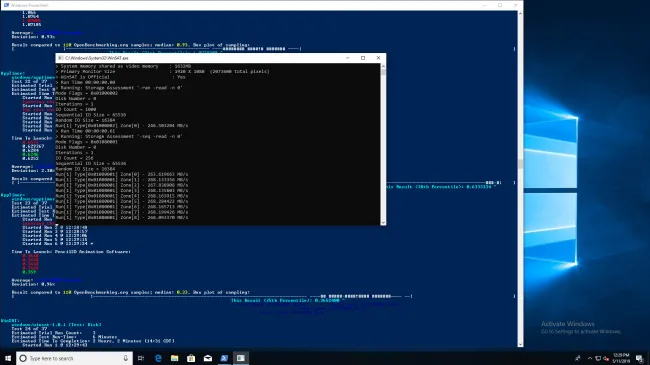Click the clock and date display
Image resolution: width=650 pixels, height=365 pixels.
621,358
